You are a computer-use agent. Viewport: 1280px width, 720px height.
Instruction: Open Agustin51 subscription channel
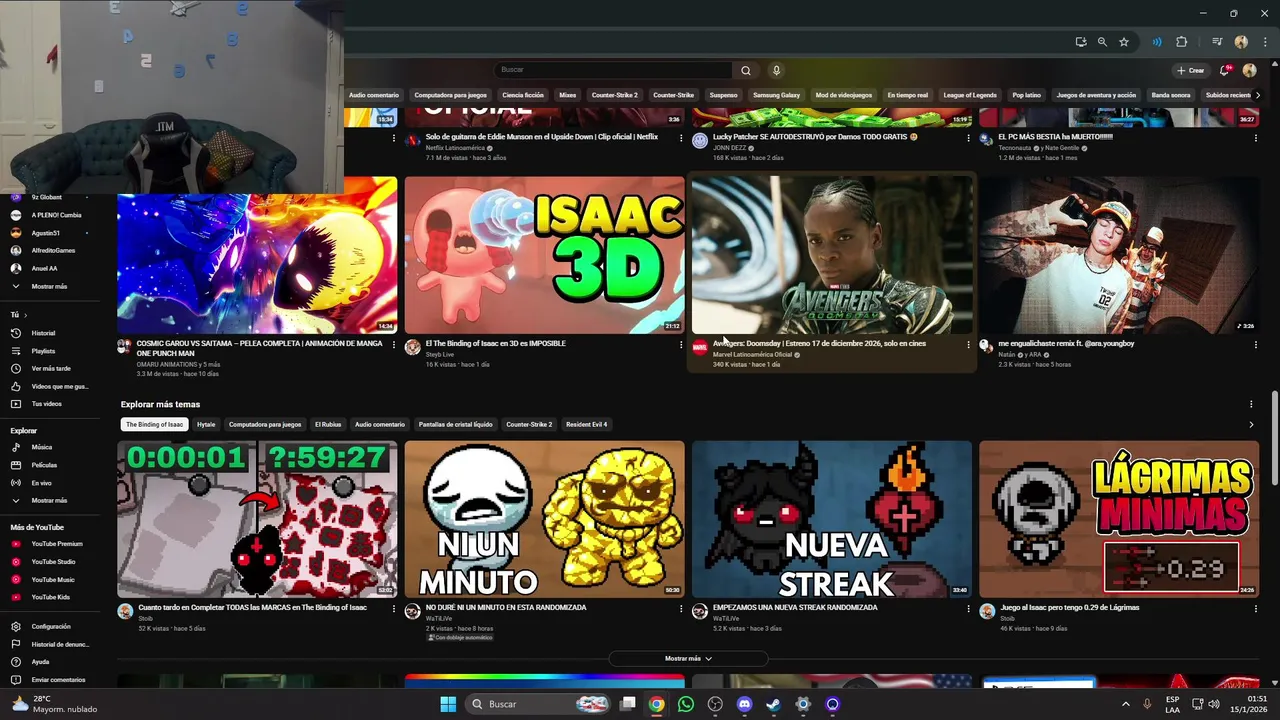coord(45,233)
